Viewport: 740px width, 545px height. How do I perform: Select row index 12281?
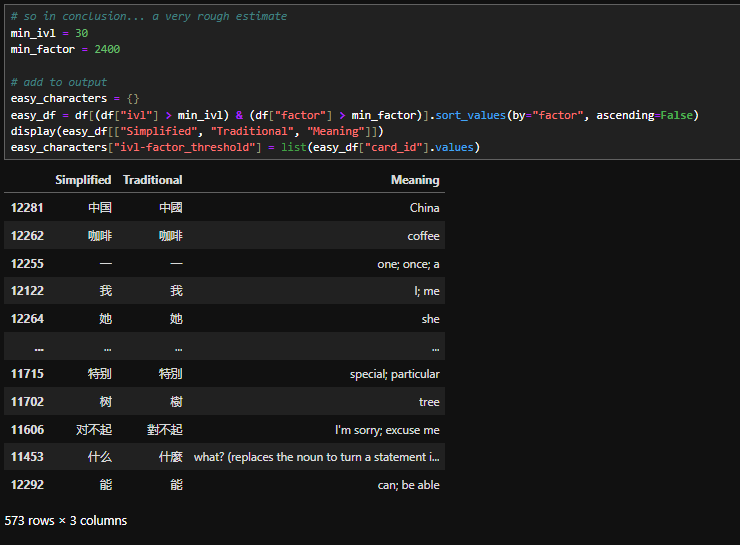29,208
